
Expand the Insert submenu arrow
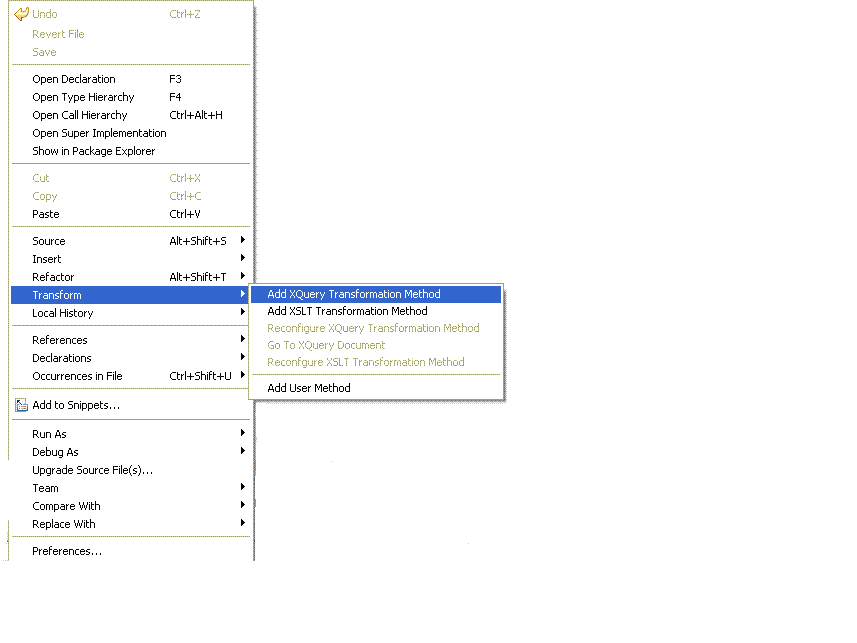point(243,258)
